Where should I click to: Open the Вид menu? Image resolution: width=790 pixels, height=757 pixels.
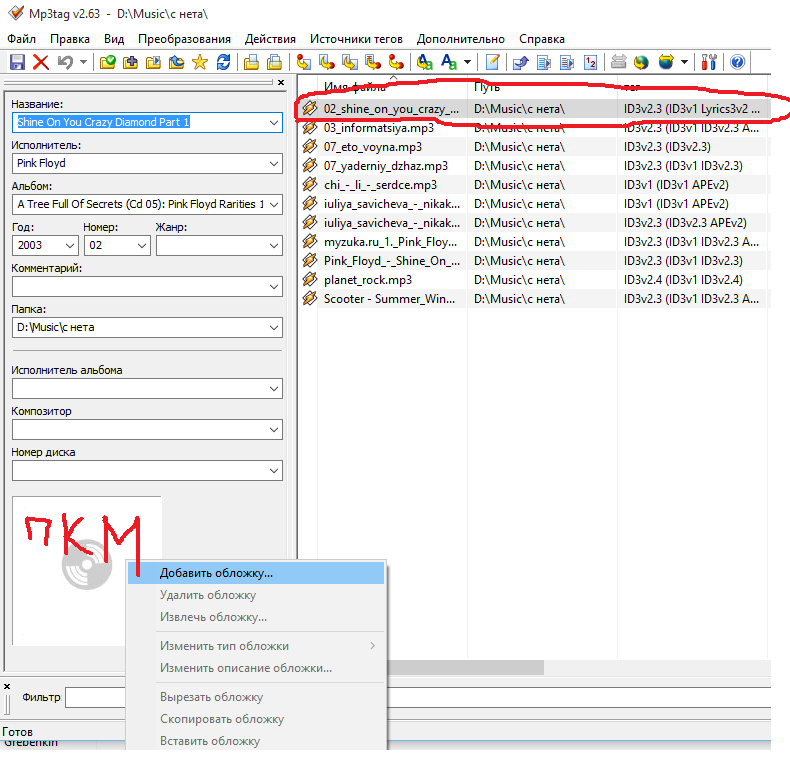[x=114, y=39]
